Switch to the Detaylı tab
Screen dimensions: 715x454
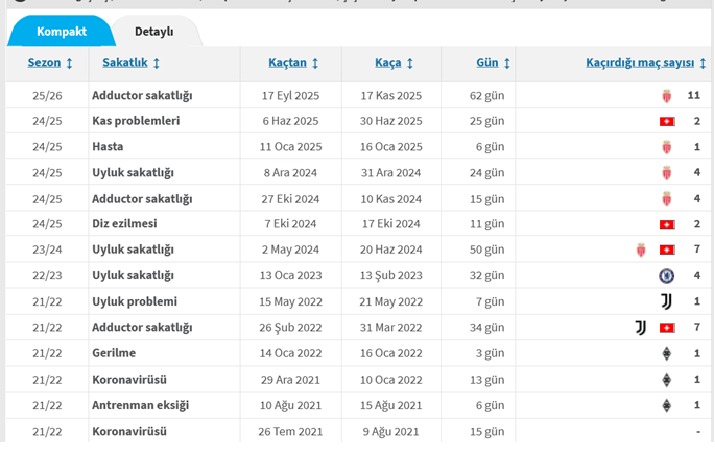coord(154,32)
